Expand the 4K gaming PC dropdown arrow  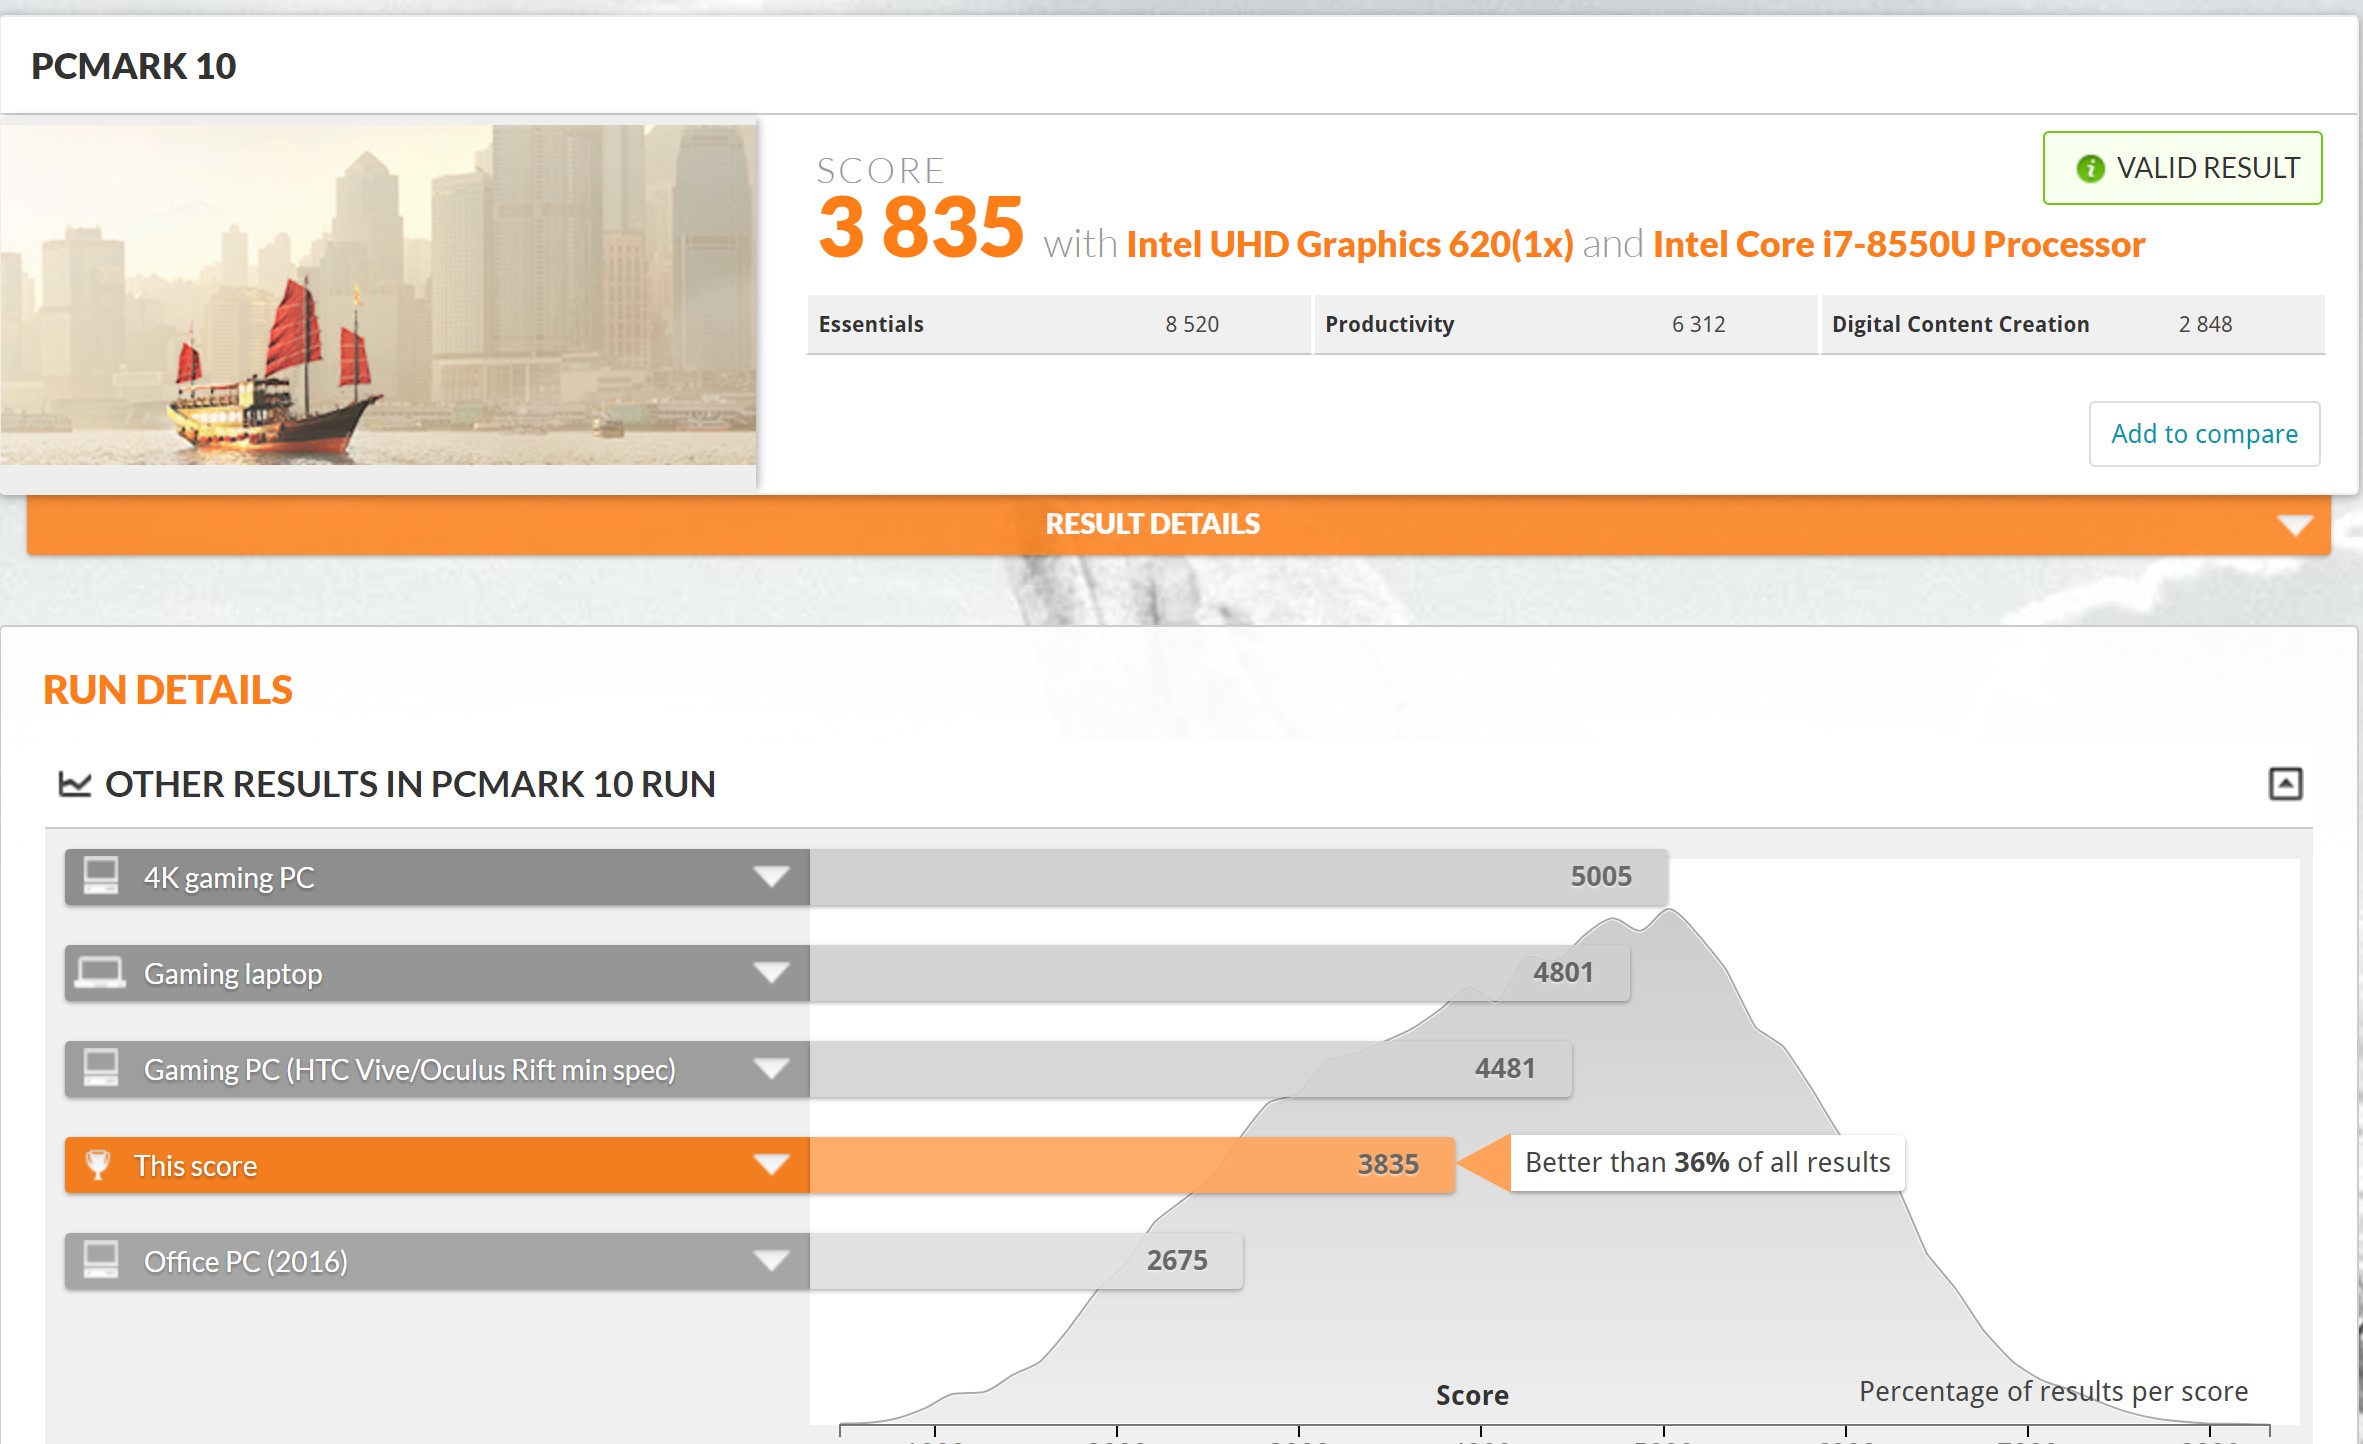click(771, 877)
